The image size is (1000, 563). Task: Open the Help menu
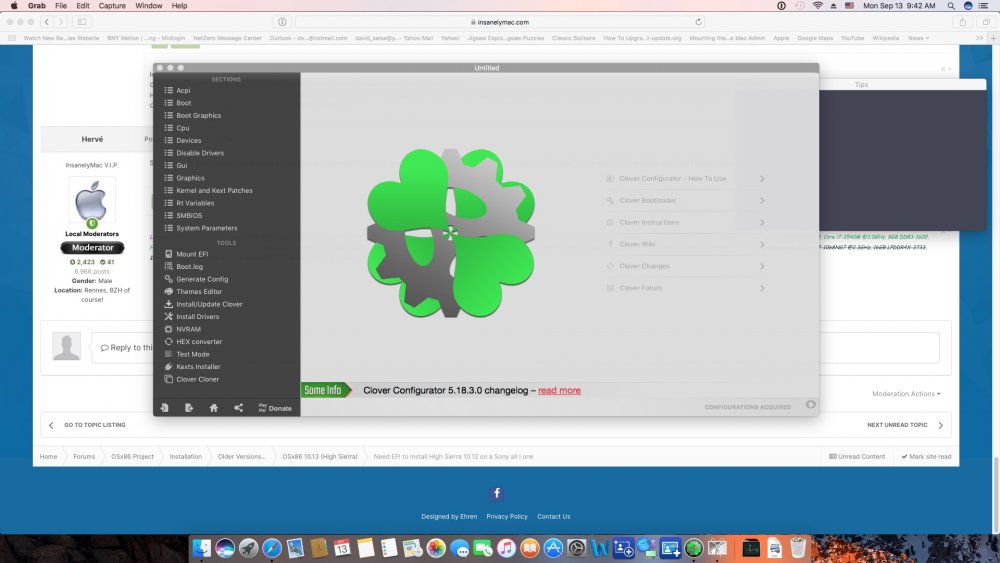tap(179, 6)
